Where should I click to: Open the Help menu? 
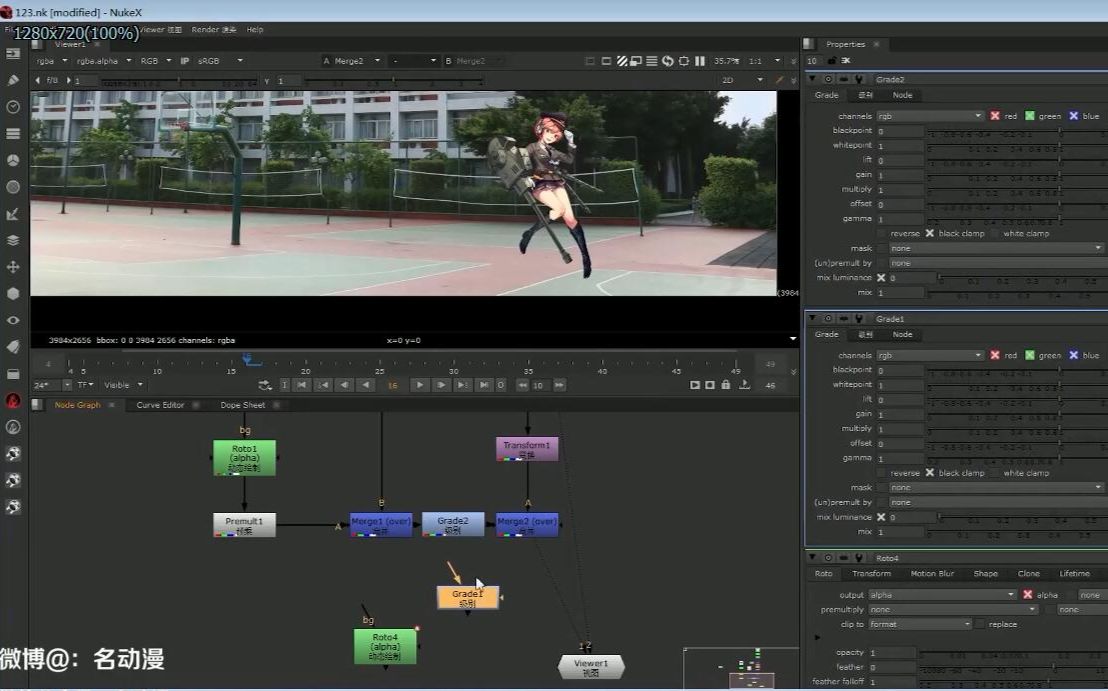254,30
